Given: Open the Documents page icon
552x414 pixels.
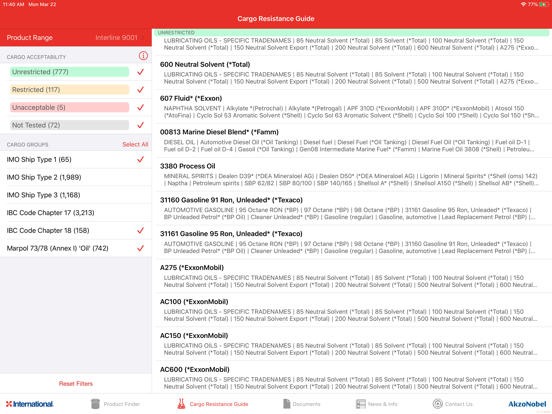Looking at the screenshot, I should 287,404.
